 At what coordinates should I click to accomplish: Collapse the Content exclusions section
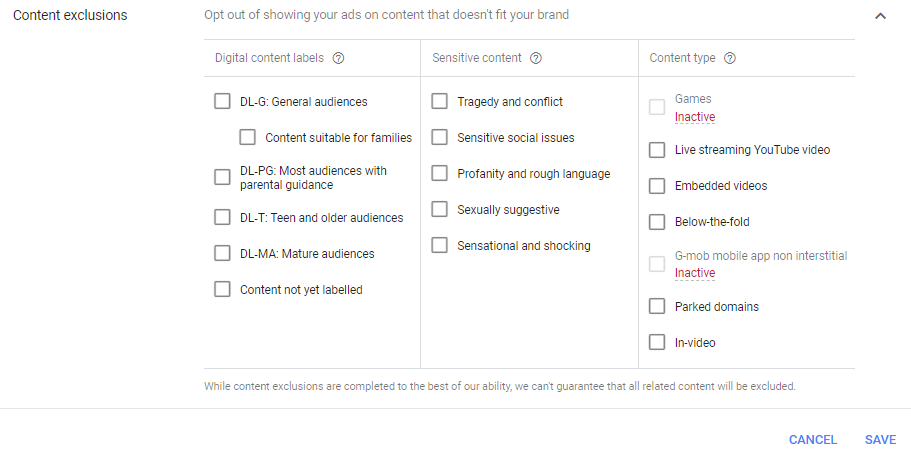click(x=880, y=16)
